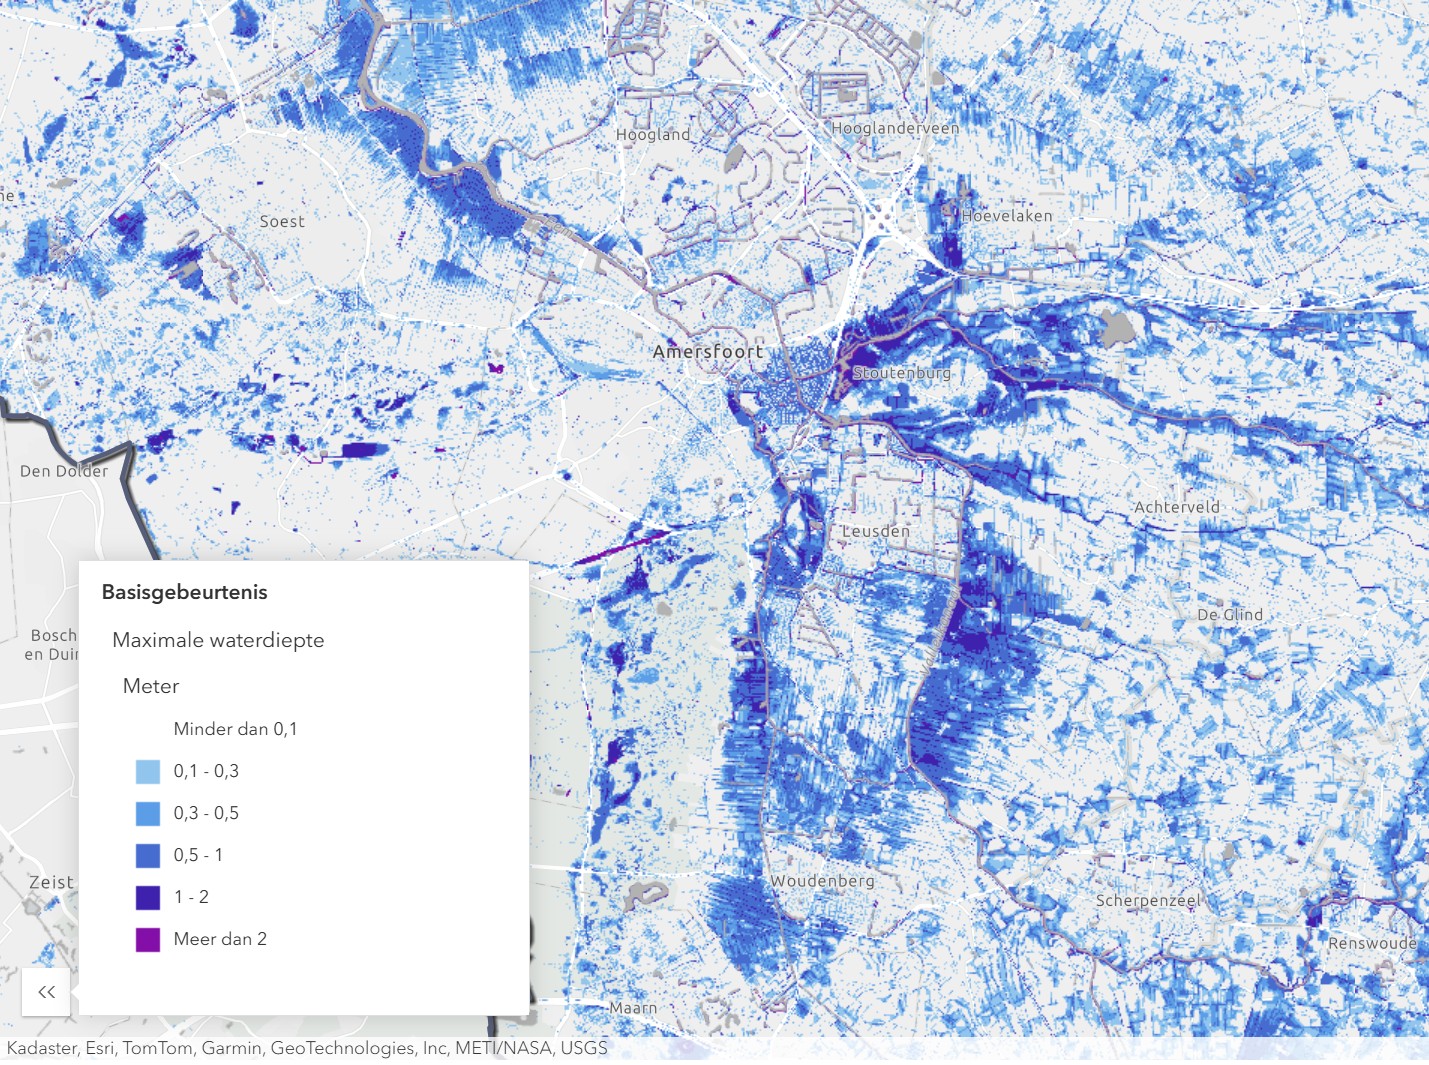Click the Leusden label on the map
The width and height of the screenshot is (1429, 1065).
(876, 531)
